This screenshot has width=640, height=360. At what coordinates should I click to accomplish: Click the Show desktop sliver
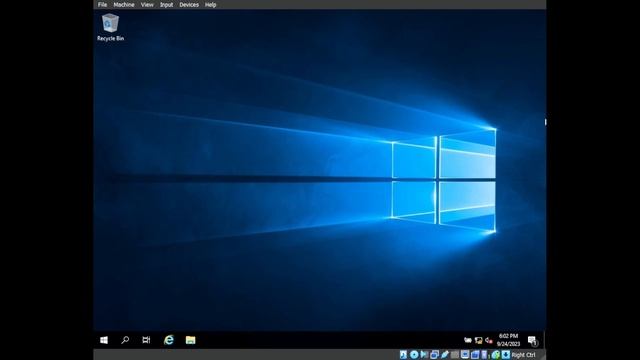(544, 340)
